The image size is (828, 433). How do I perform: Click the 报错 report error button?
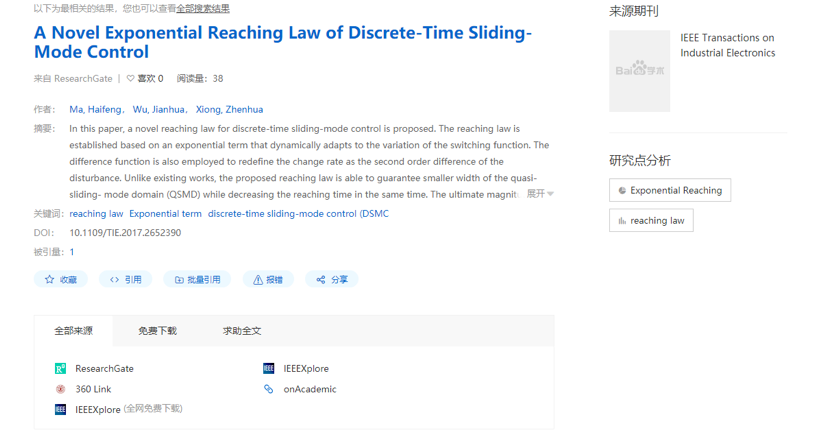coord(268,279)
